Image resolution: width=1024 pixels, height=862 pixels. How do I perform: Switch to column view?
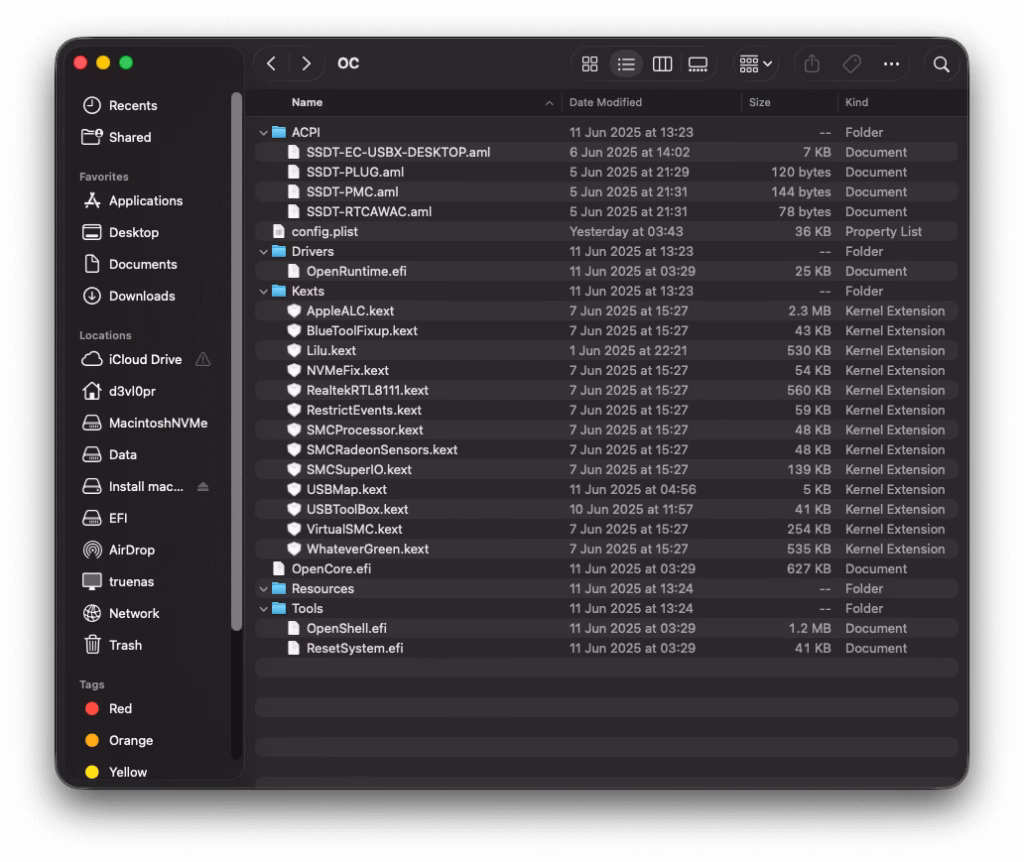[662, 64]
